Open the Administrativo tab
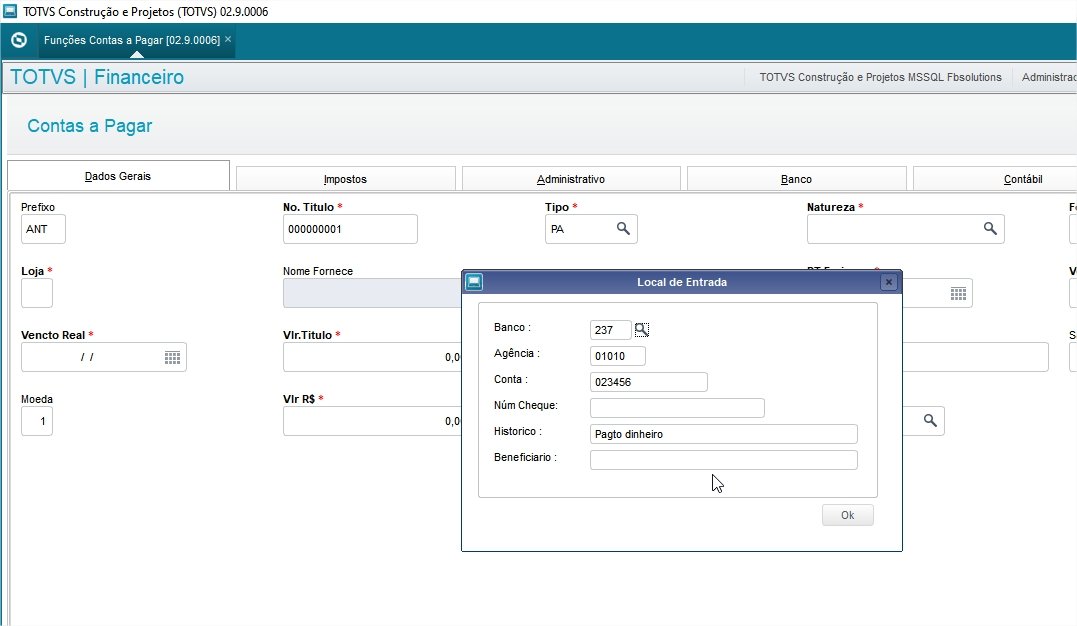 pos(571,179)
